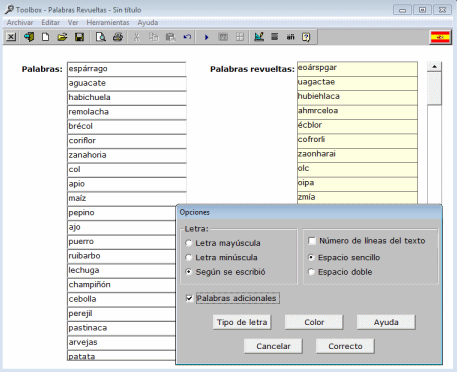This screenshot has width=457, height=372.
Task: Click the blue play arrow icon
Action: tap(206, 37)
